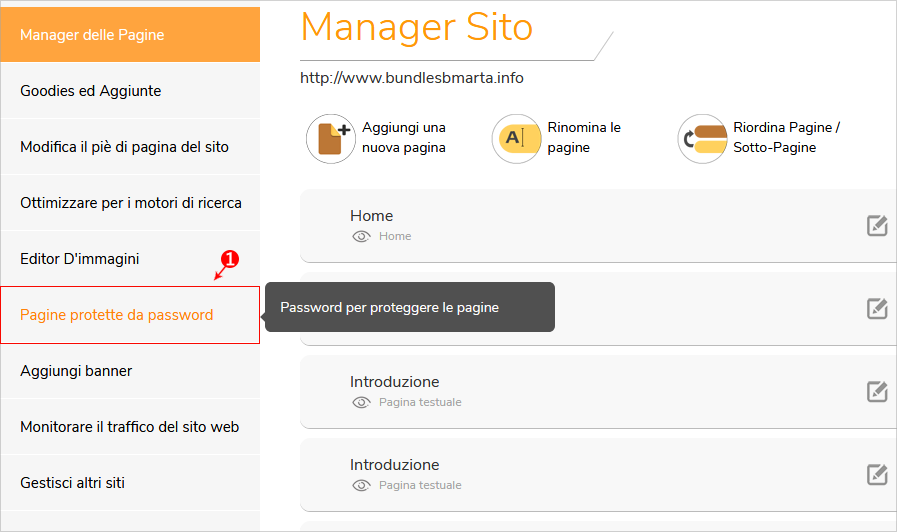Click the Add new page icon

[x=331, y=138]
